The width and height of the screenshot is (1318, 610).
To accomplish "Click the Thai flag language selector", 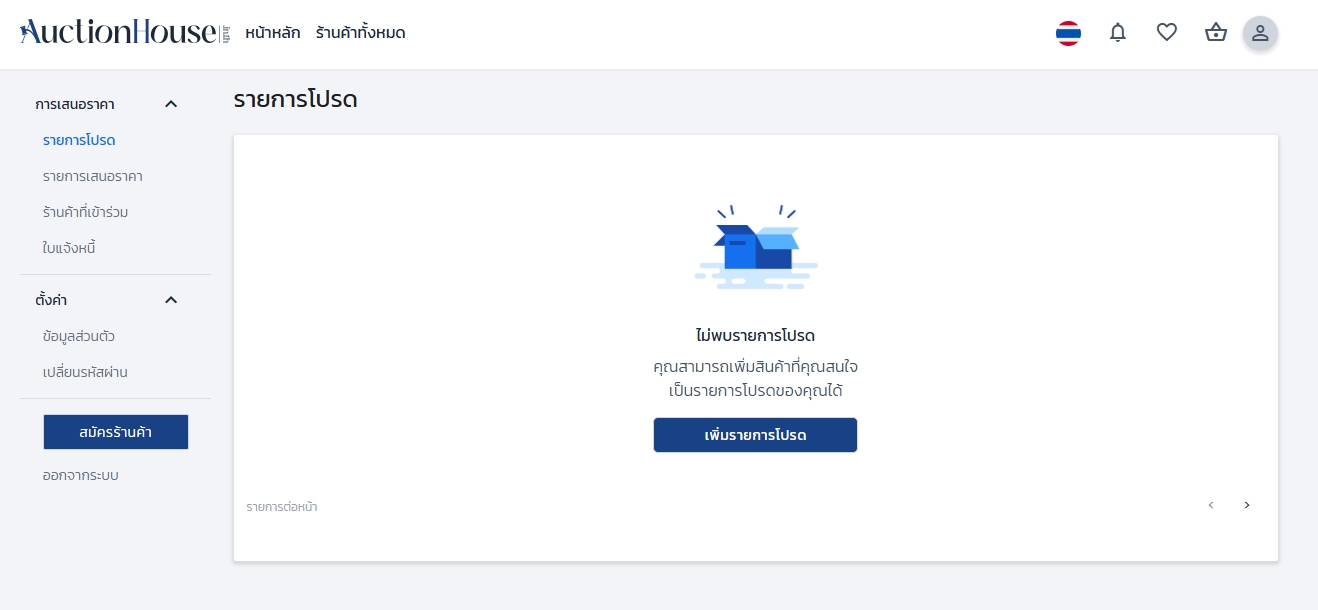I will [1068, 33].
